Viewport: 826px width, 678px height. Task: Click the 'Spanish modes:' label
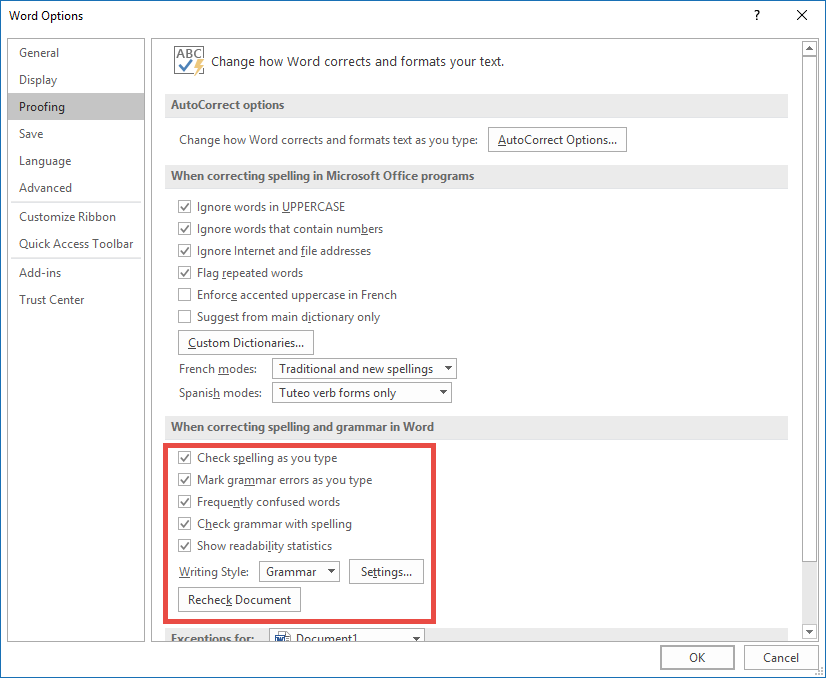pos(220,393)
